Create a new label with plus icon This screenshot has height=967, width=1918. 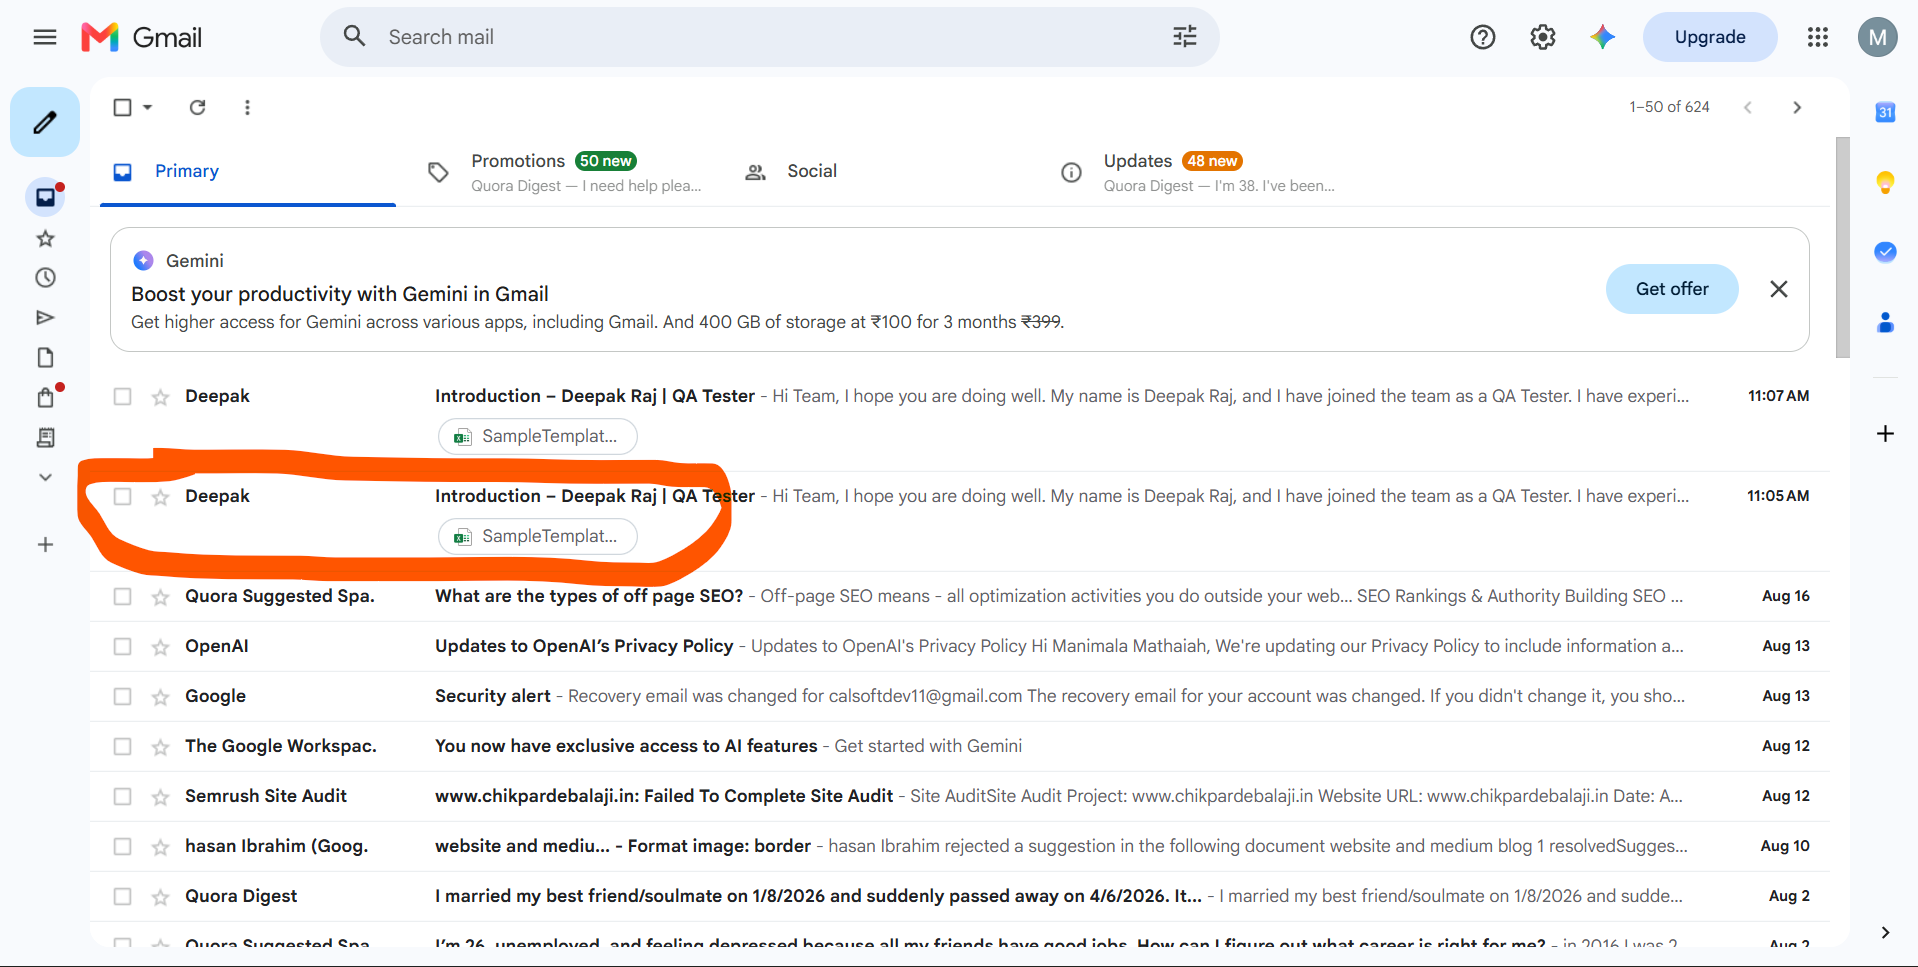pyautogui.click(x=45, y=545)
